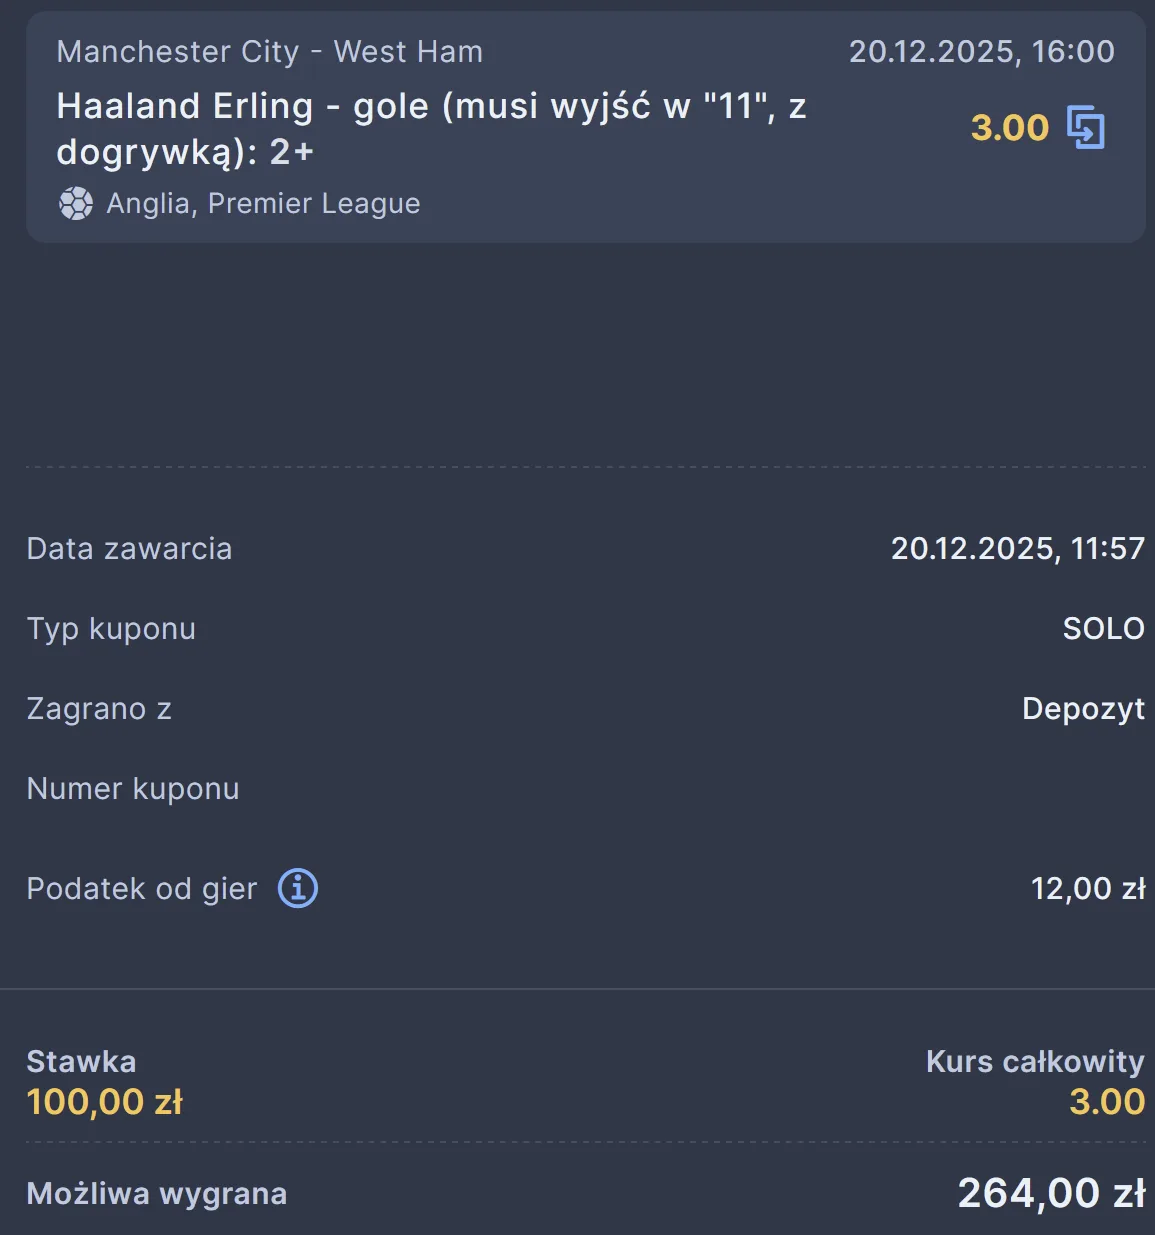Click the Depozyt value in Zagrano z row
The width and height of the screenshot is (1155, 1235).
(1084, 708)
